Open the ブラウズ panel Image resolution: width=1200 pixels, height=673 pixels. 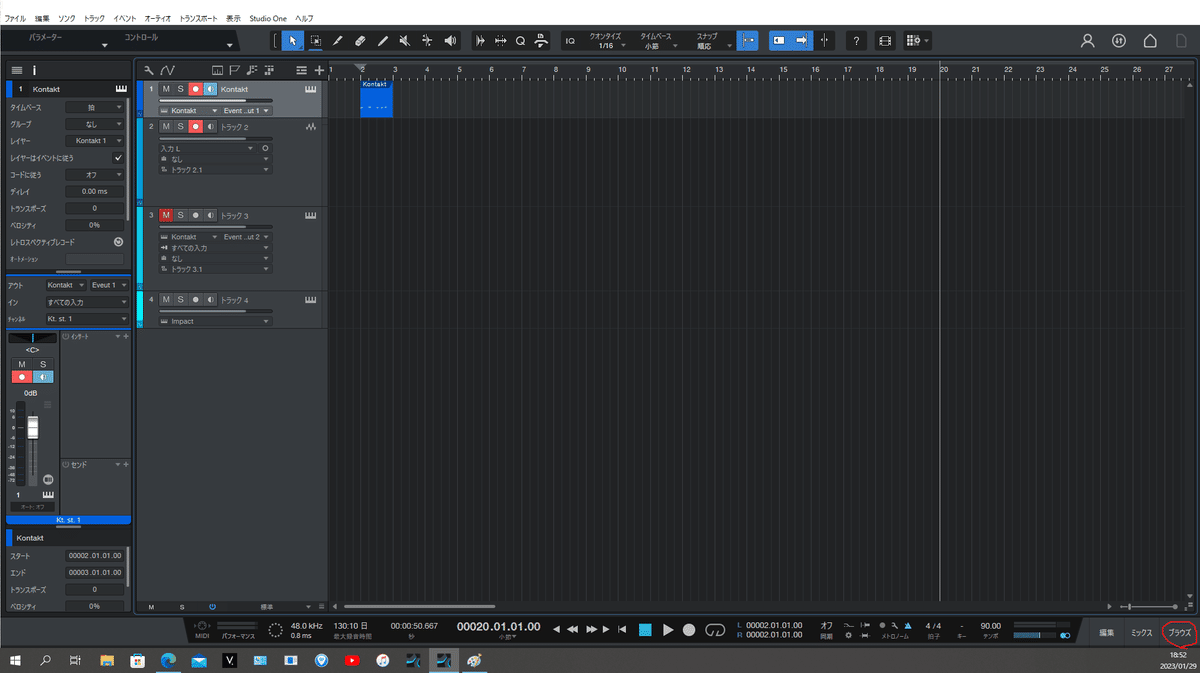click(x=1178, y=633)
